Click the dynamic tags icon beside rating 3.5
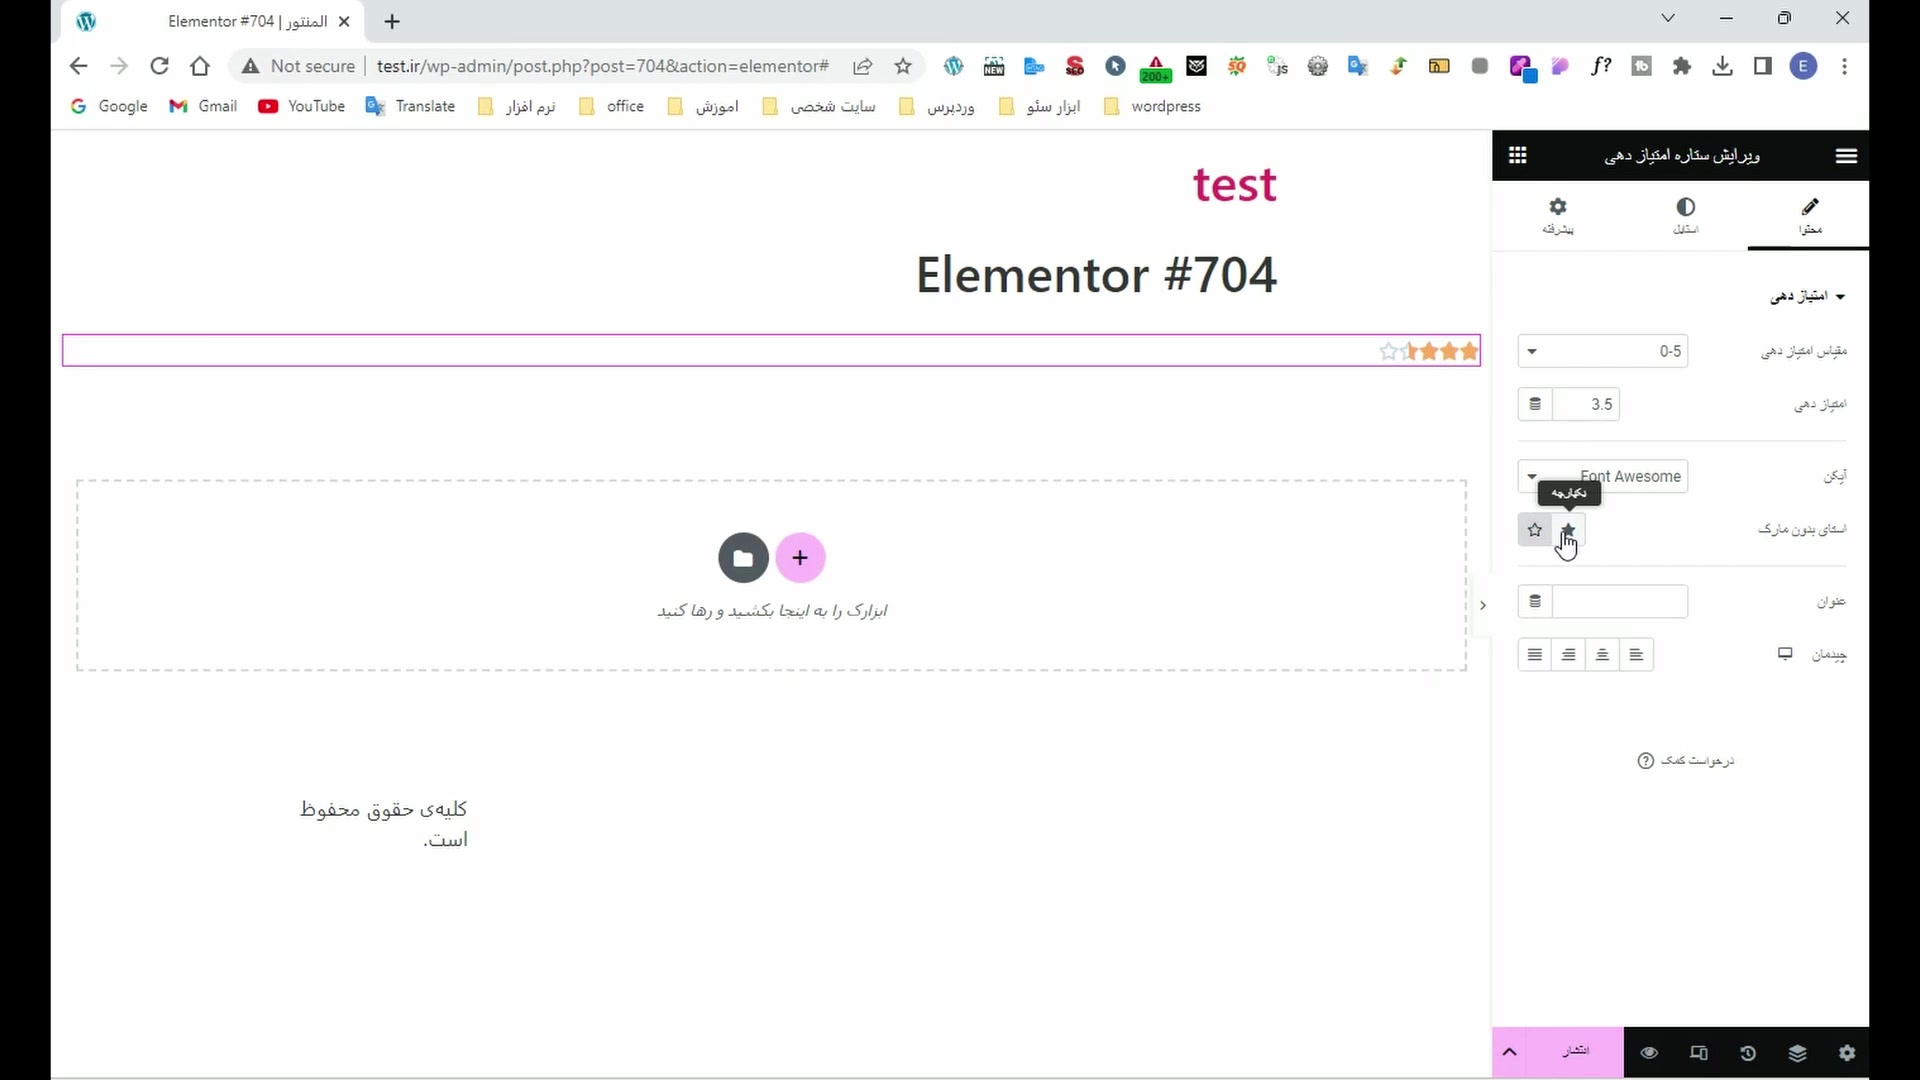The width and height of the screenshot is (1920, 1080). pyautogui.click(x=1535, y=404)
